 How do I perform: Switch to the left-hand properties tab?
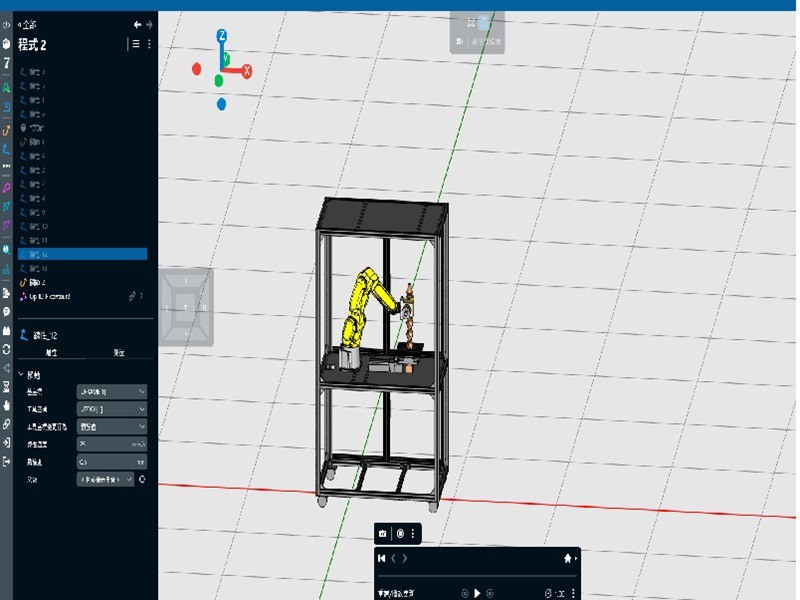pos(50,353)
